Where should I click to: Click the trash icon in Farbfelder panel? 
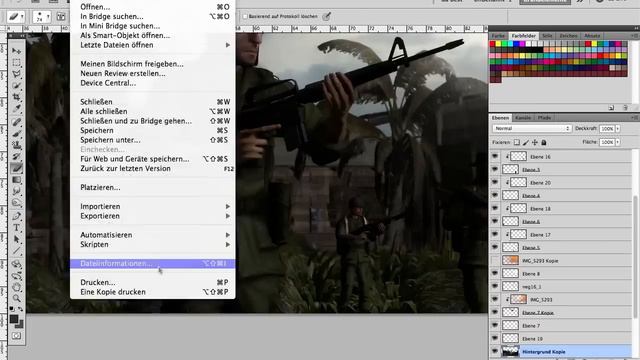pos(625,108)
